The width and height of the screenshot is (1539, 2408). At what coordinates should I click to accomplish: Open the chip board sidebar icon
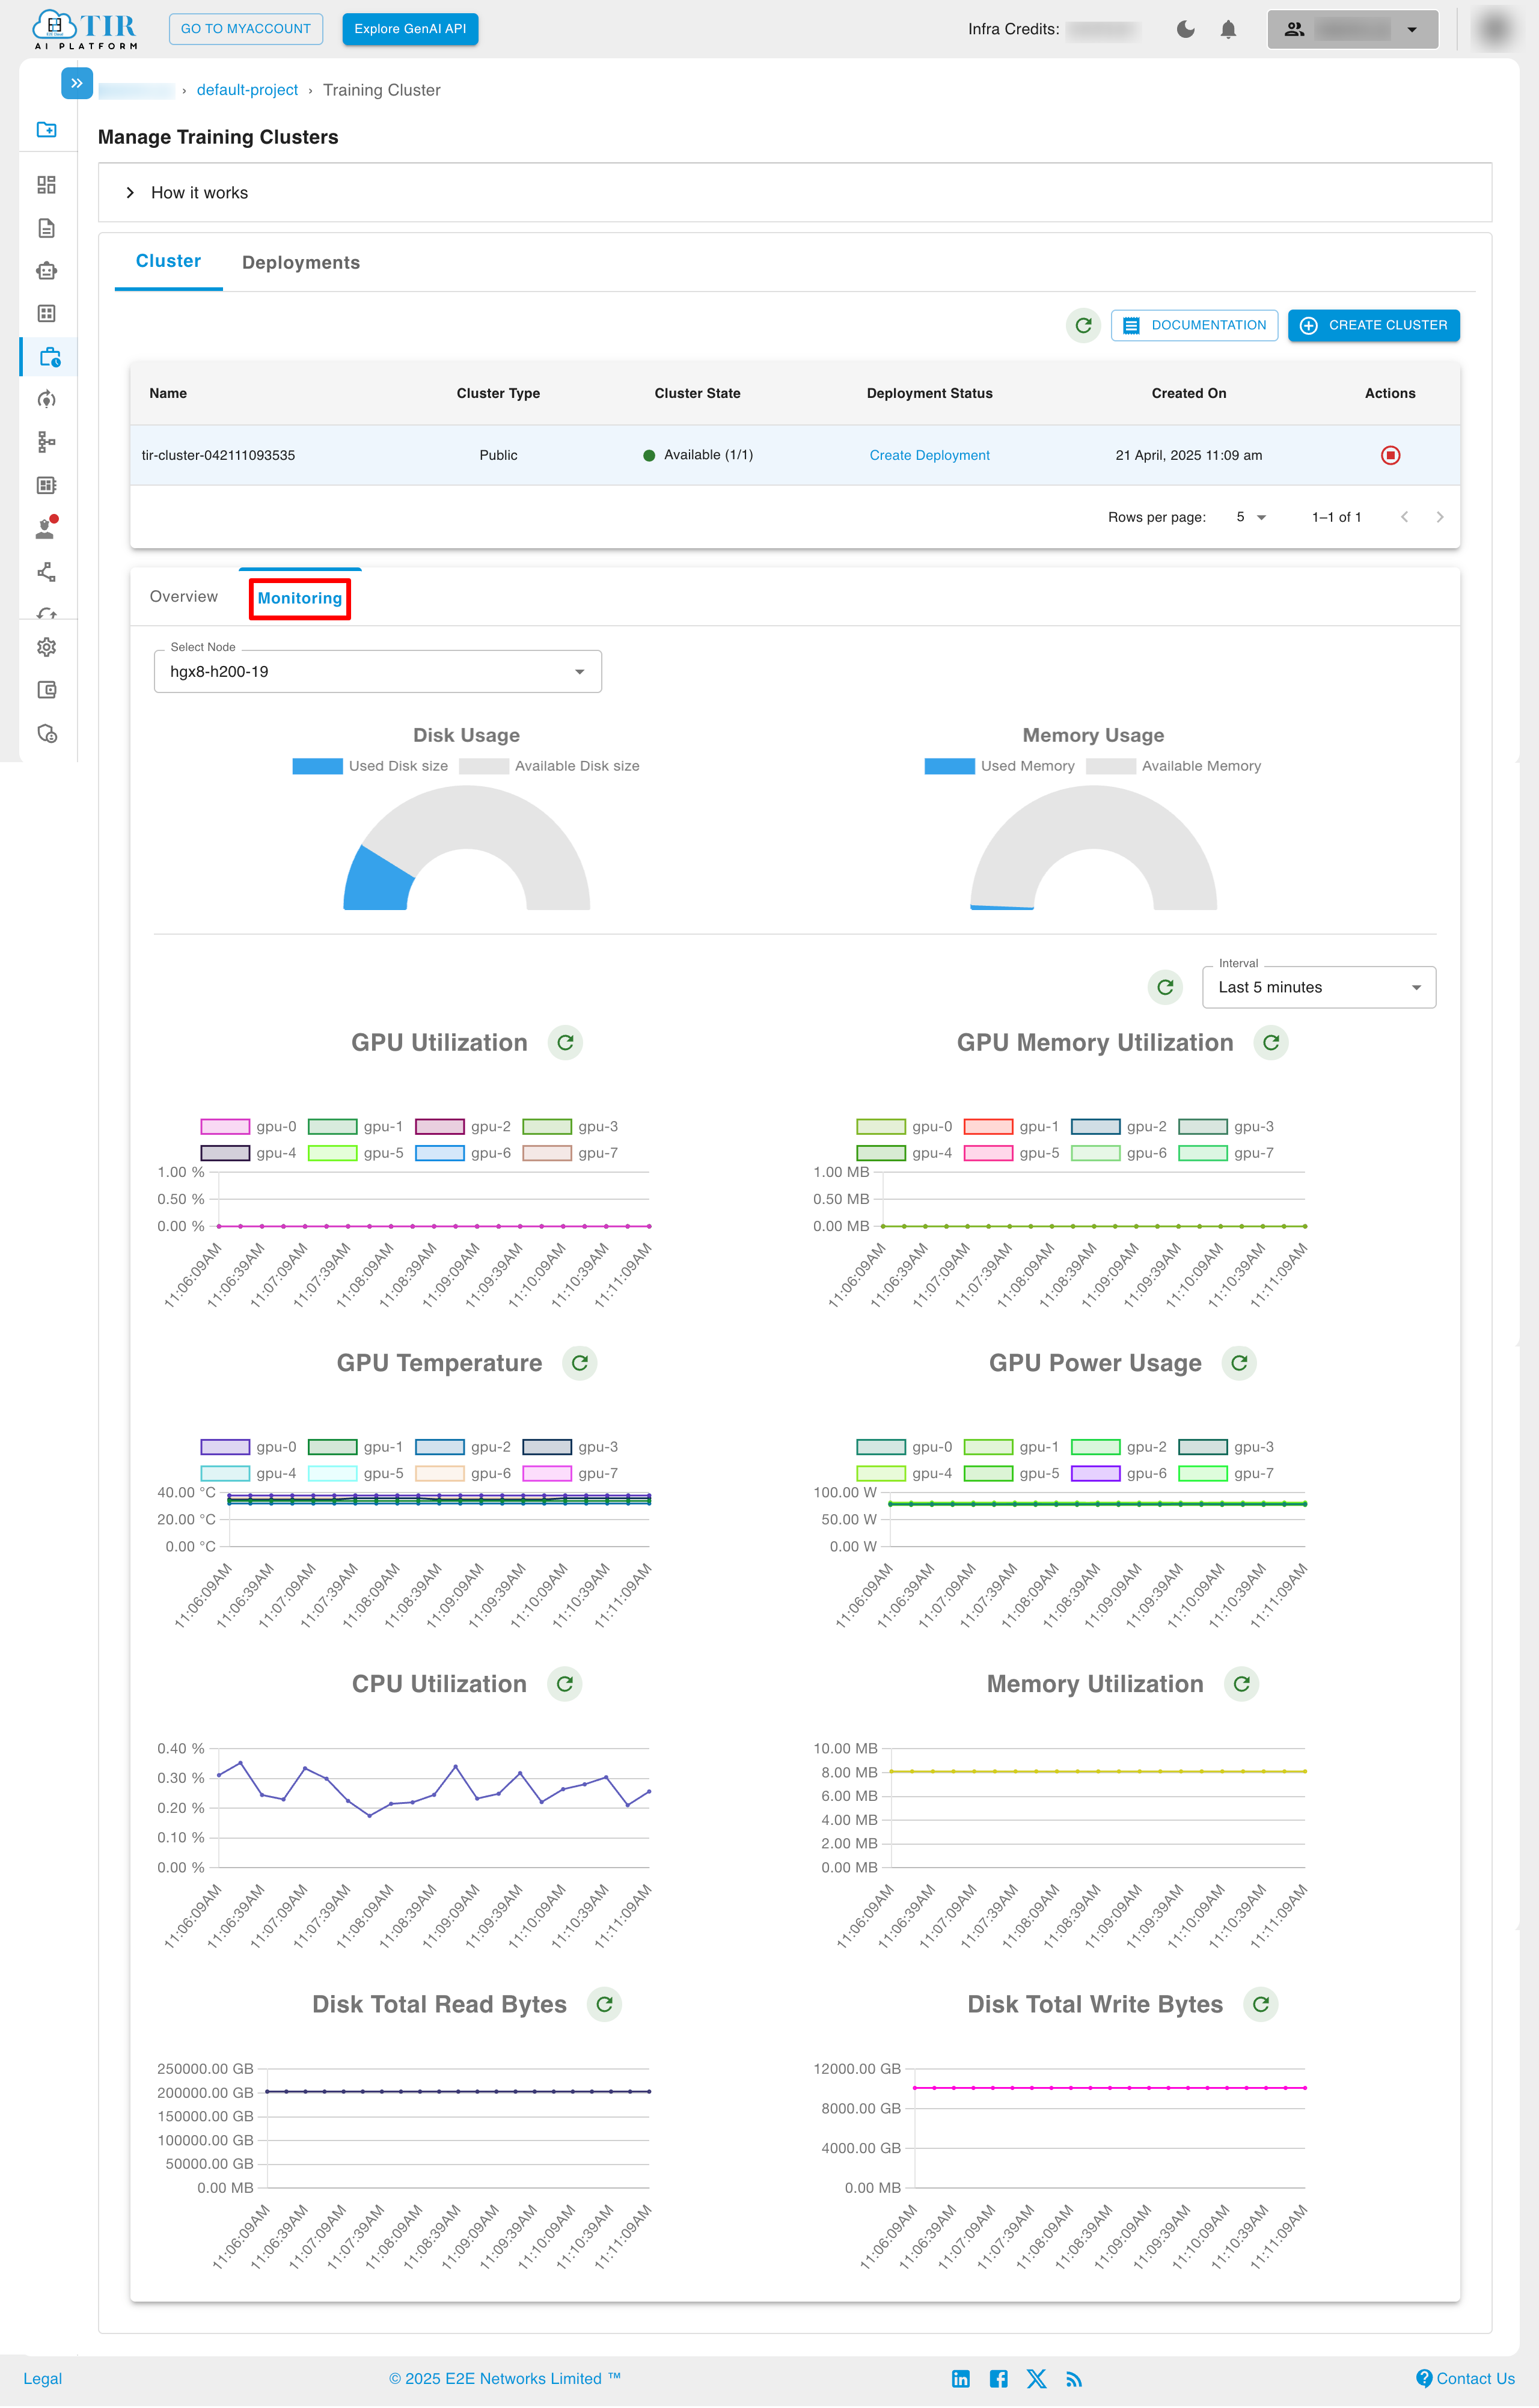[x=46, y=485]
